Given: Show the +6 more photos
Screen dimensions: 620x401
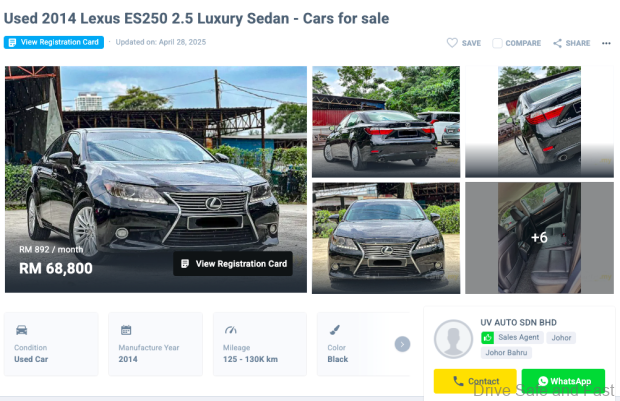Looking at the screenshot, I should point(539,238).
